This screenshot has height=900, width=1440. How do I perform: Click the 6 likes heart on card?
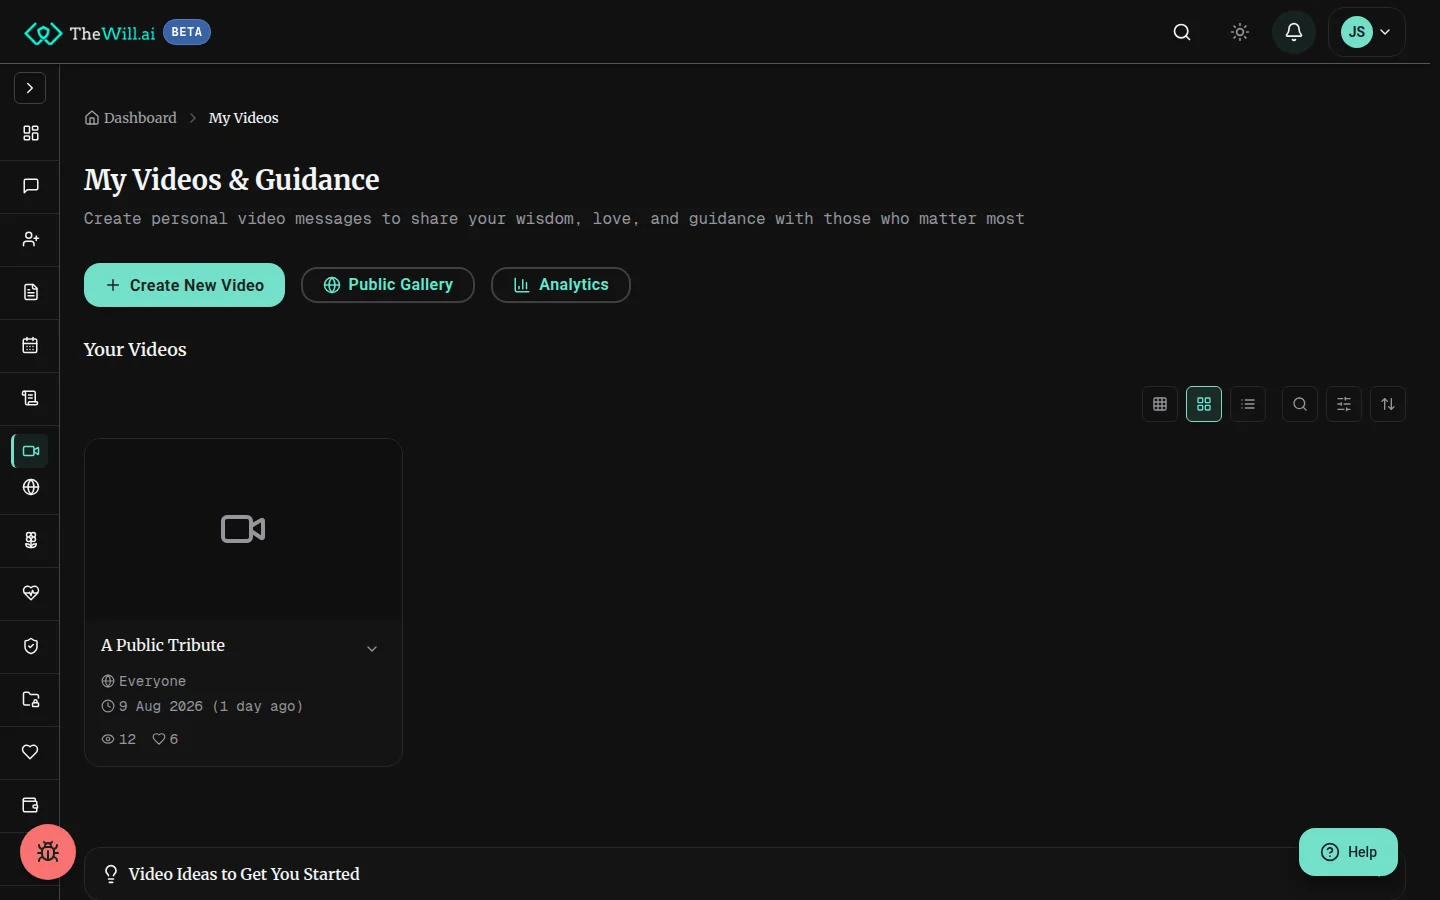pos(165,739)
